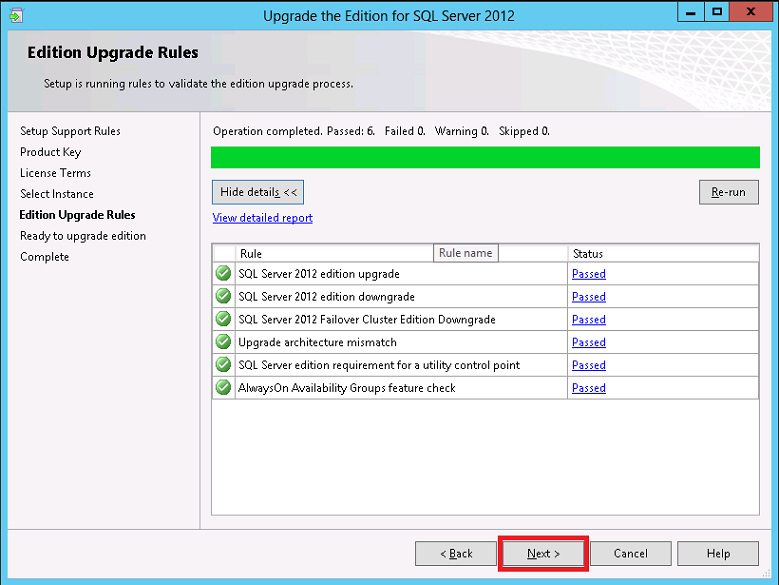This screenshot has height=585, width=779.
Task: Open Passed status for AlwaysOn Availability Groups check
Action: click(589, 388)
